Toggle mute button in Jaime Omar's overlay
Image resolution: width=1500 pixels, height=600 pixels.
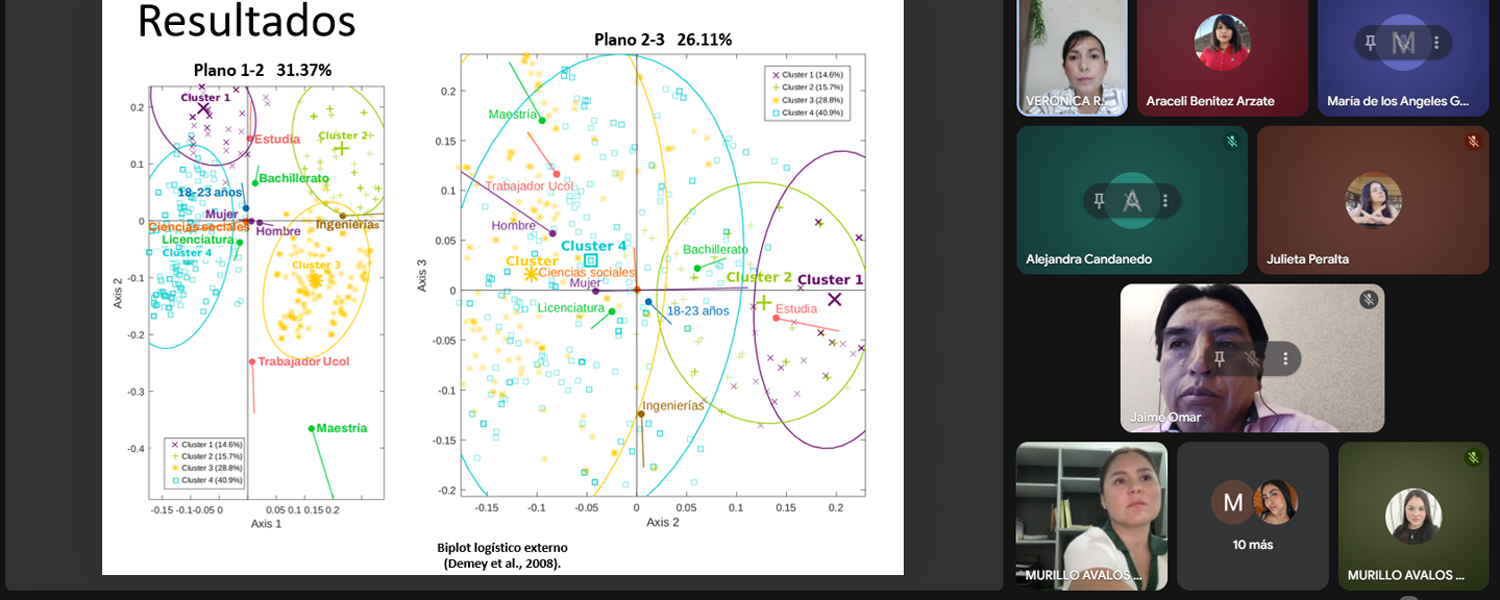(x=1252, y=358)
